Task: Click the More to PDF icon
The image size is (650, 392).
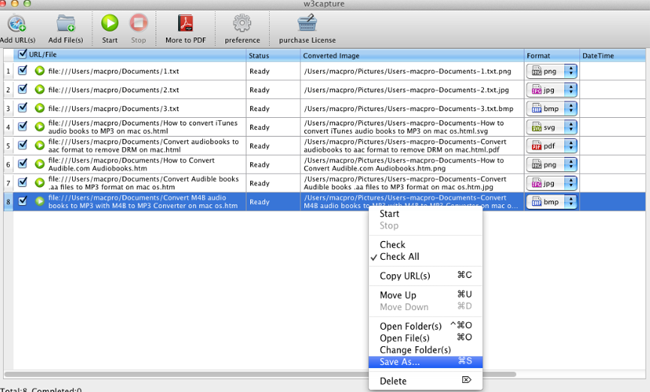Action: coord(185,23)
